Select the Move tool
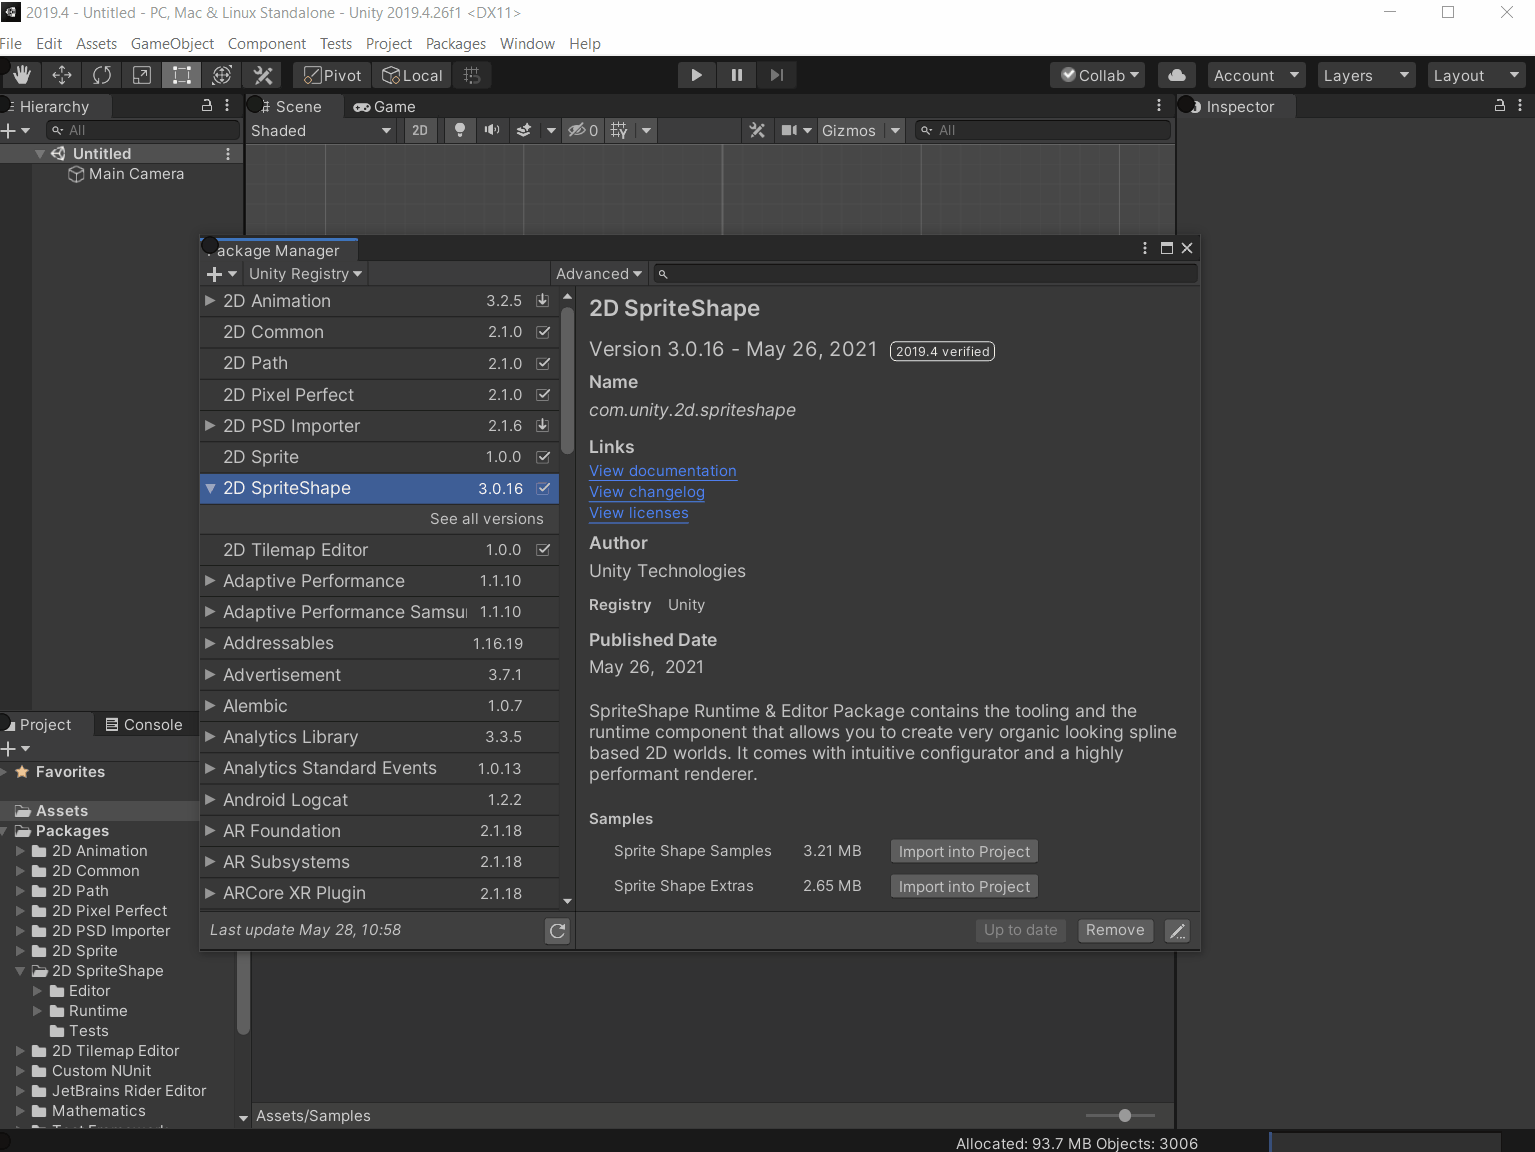This screenshot has width=1535, height=1152. click(x=62, y=75)
